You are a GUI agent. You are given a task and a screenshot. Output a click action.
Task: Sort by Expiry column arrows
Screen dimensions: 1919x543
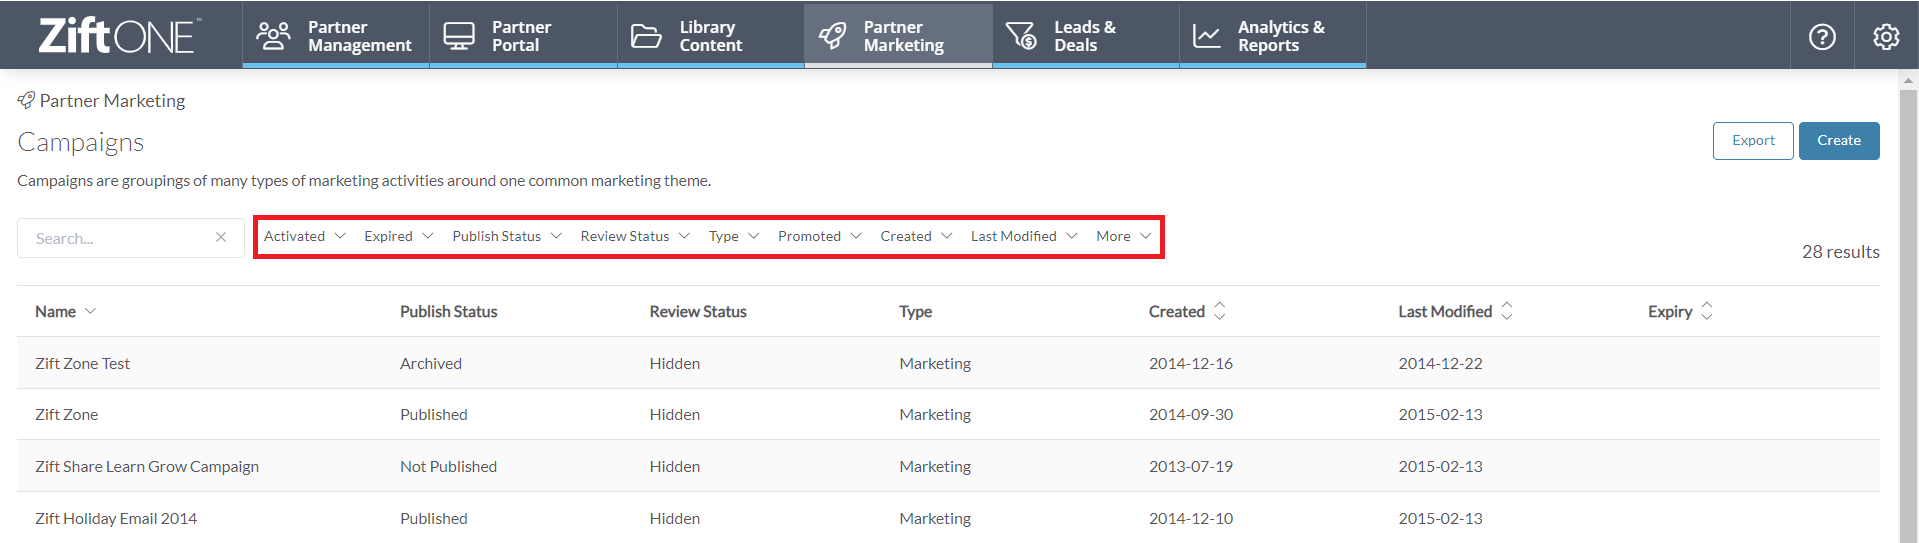pyautogui.click(x=1707, y=311)
